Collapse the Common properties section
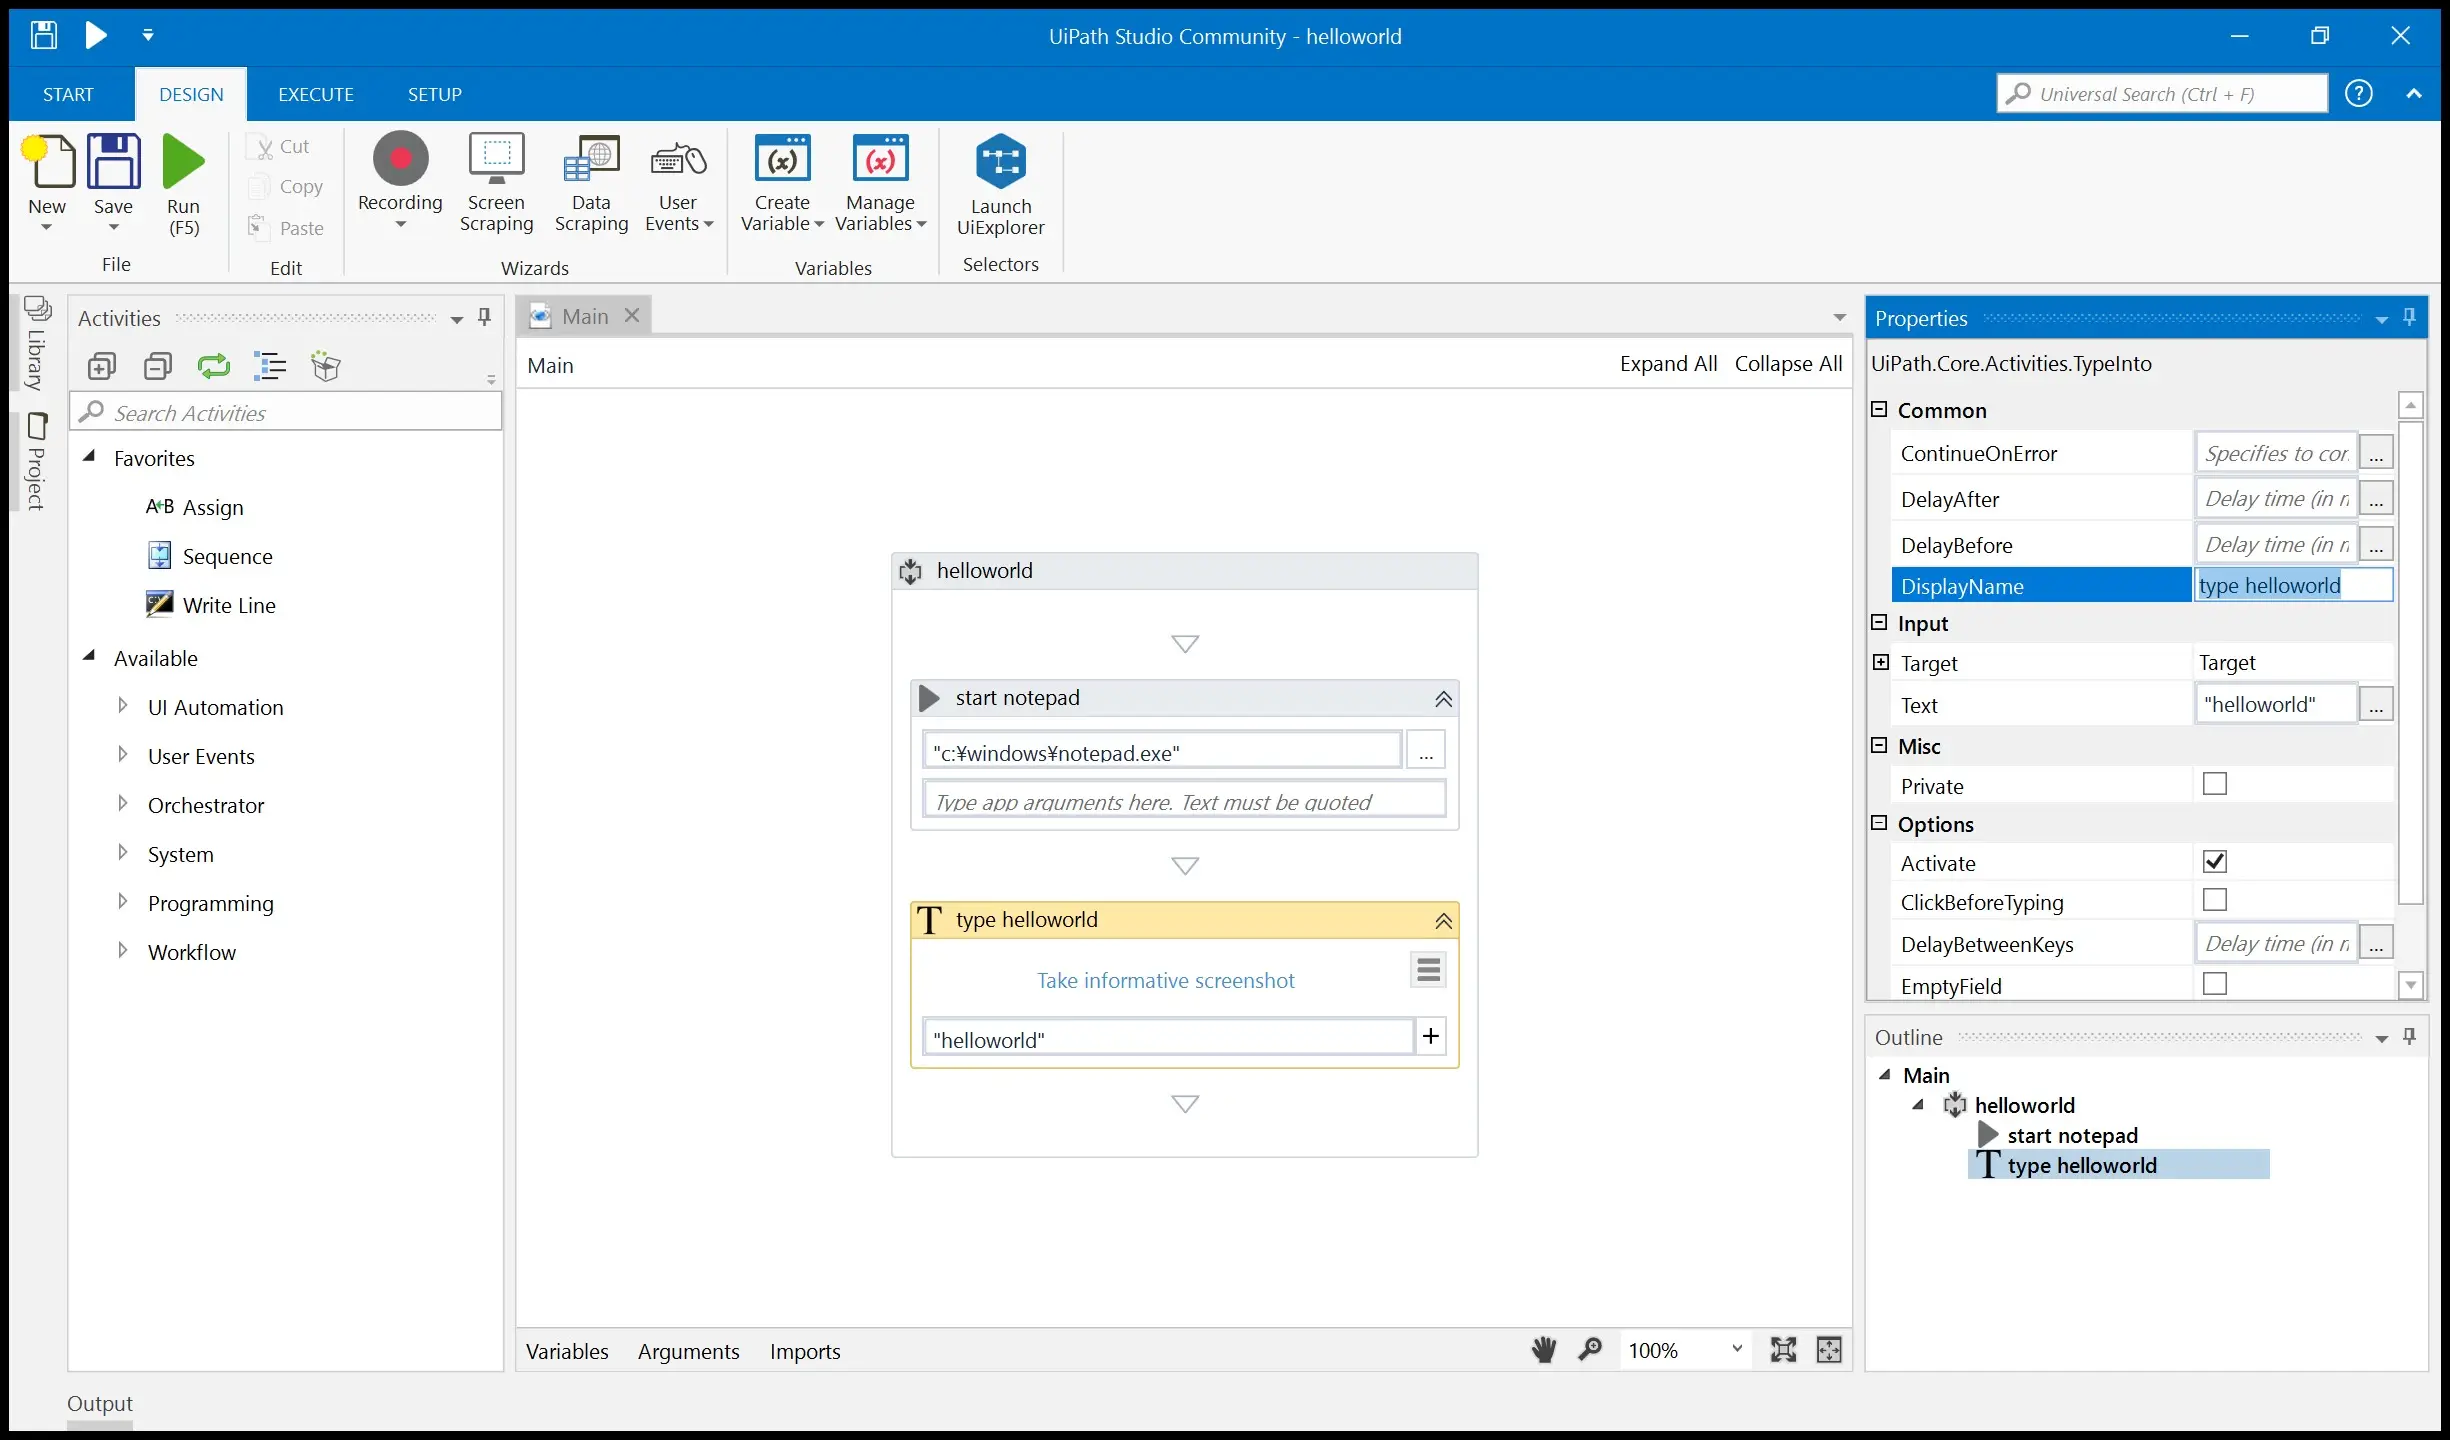Screen dimensions: 2450x1440 [1879, 409]
